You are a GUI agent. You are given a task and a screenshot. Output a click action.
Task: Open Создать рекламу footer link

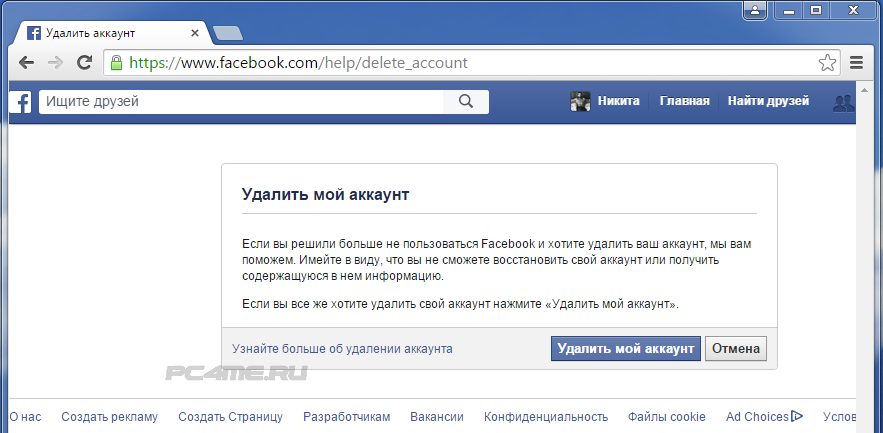(109, 417)
